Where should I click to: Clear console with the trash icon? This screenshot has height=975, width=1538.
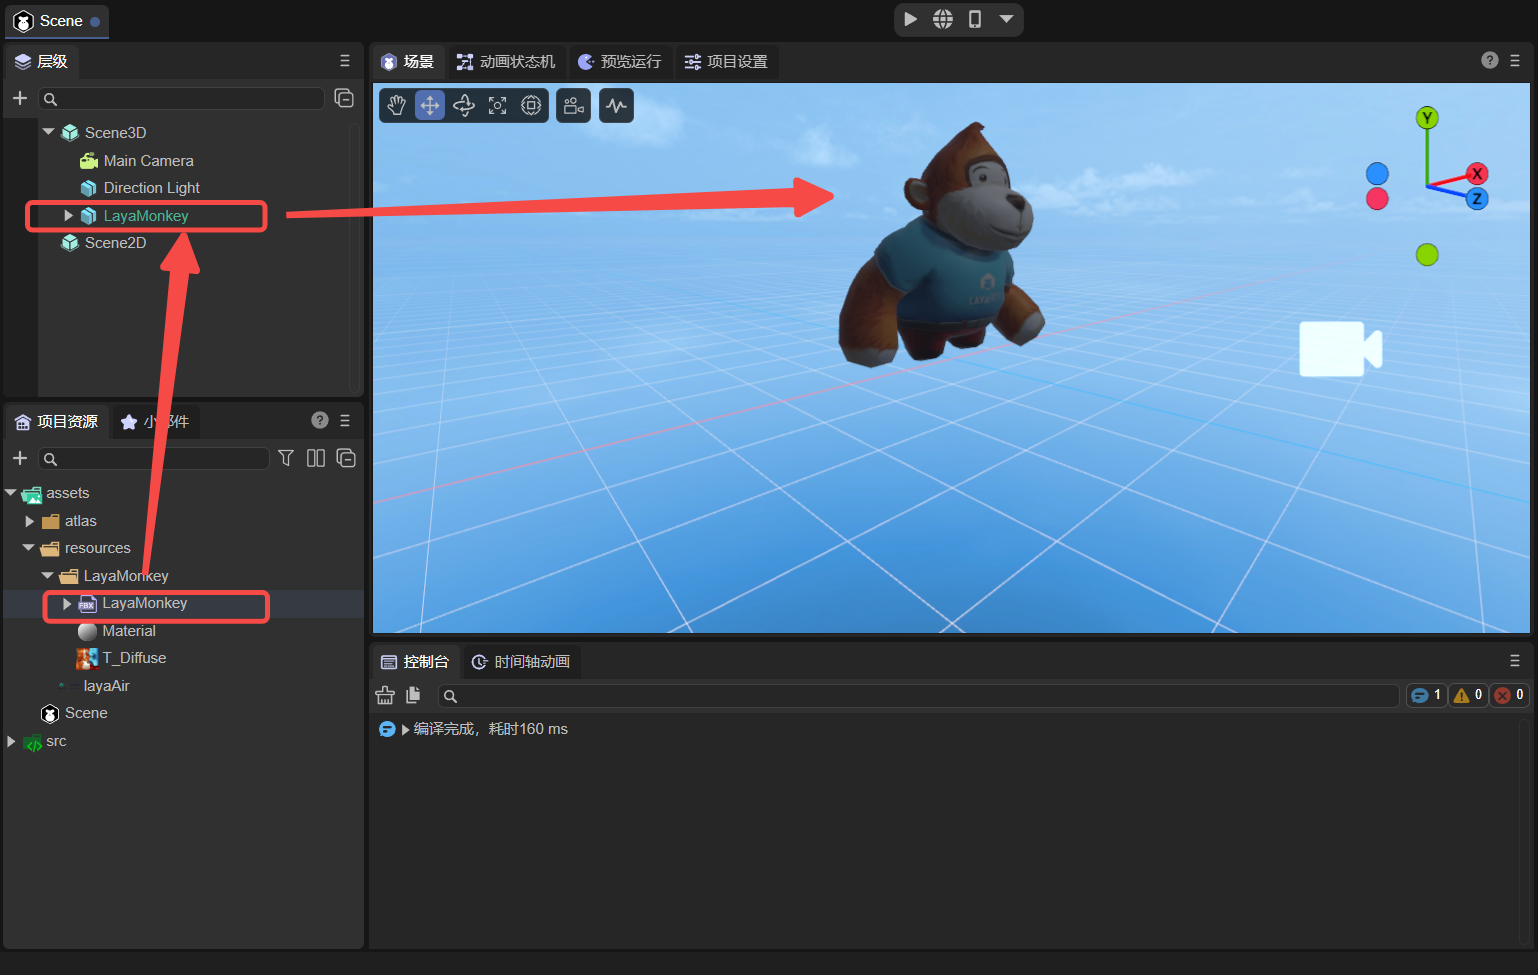(x=385, y=695)
